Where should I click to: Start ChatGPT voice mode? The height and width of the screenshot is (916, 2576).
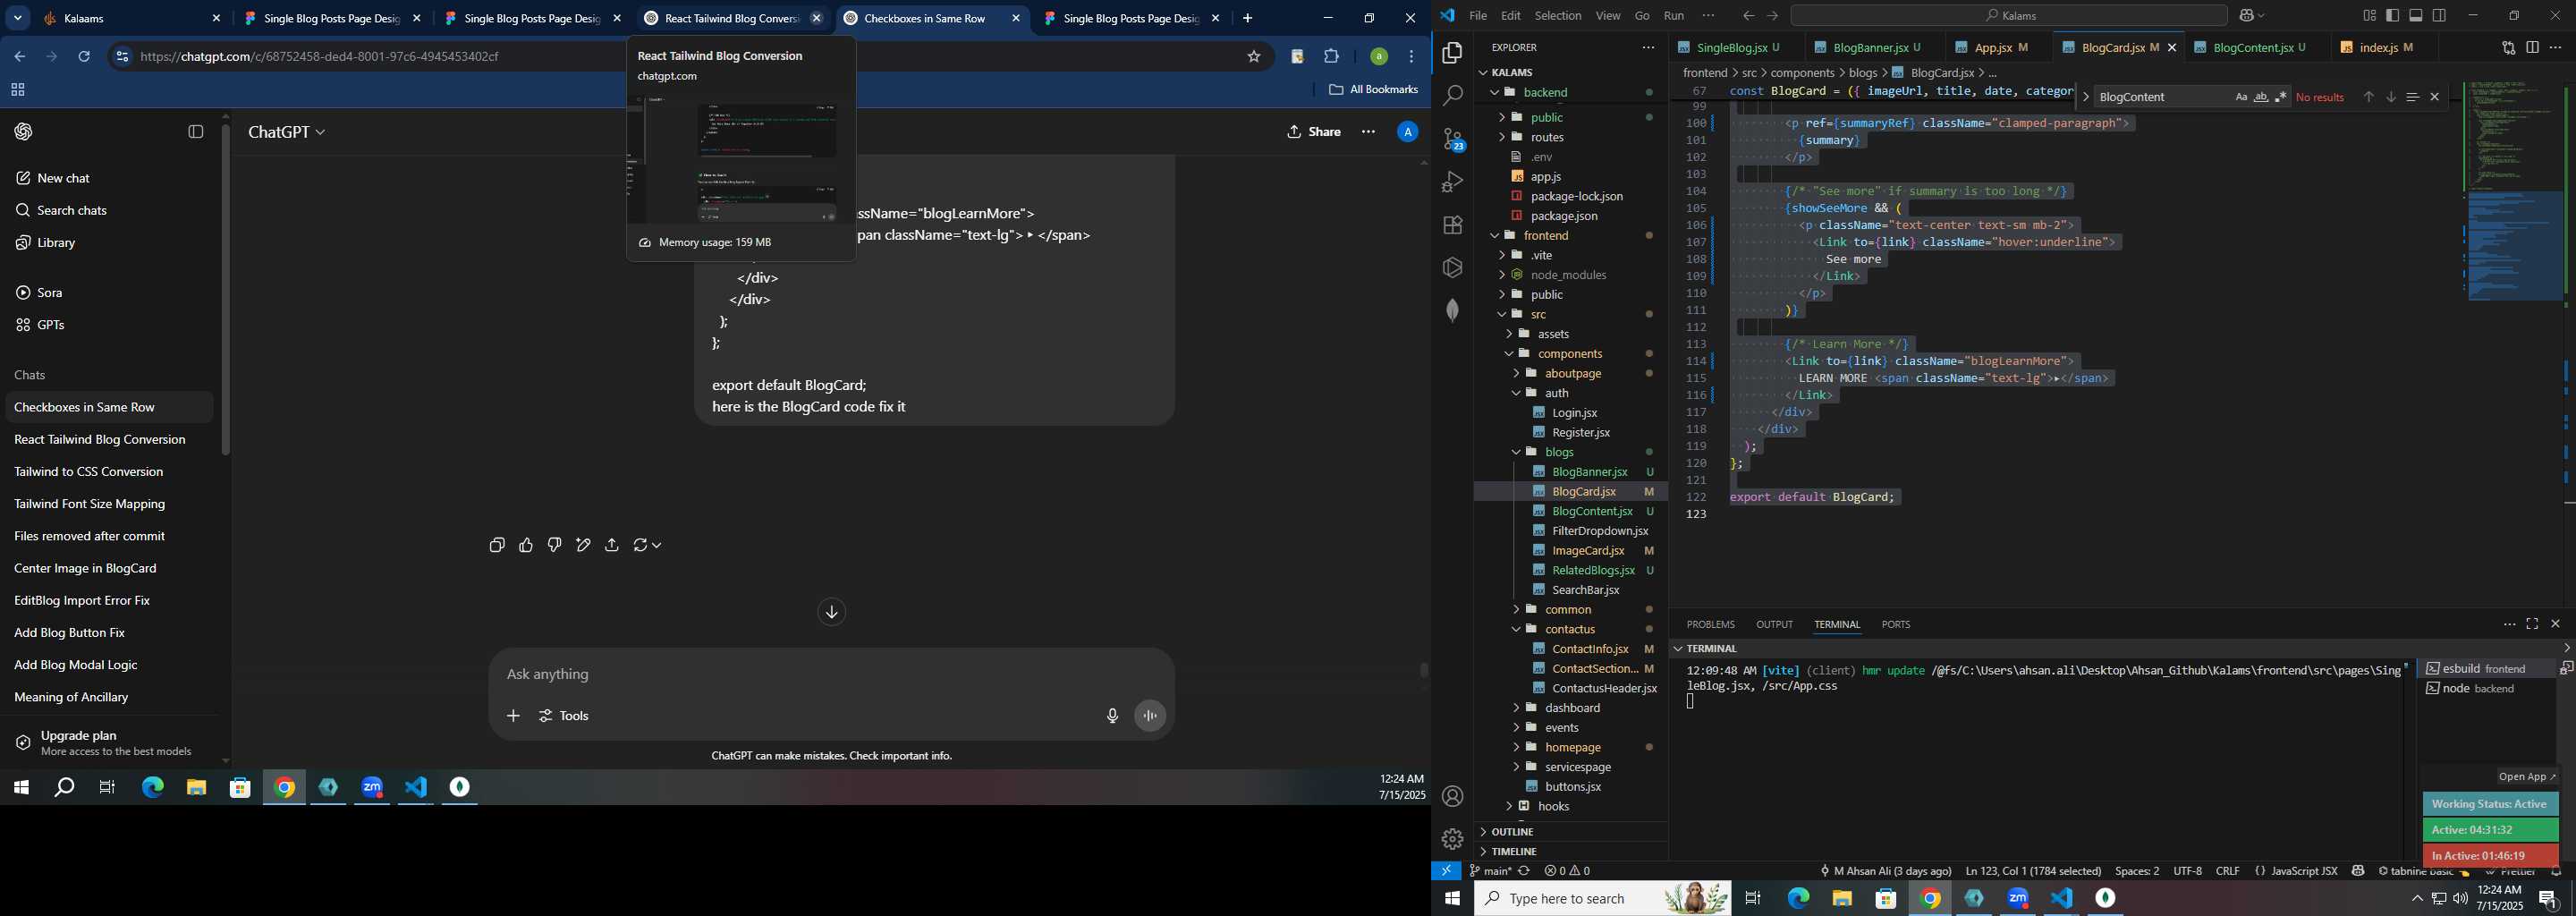tap(1151, 716)
